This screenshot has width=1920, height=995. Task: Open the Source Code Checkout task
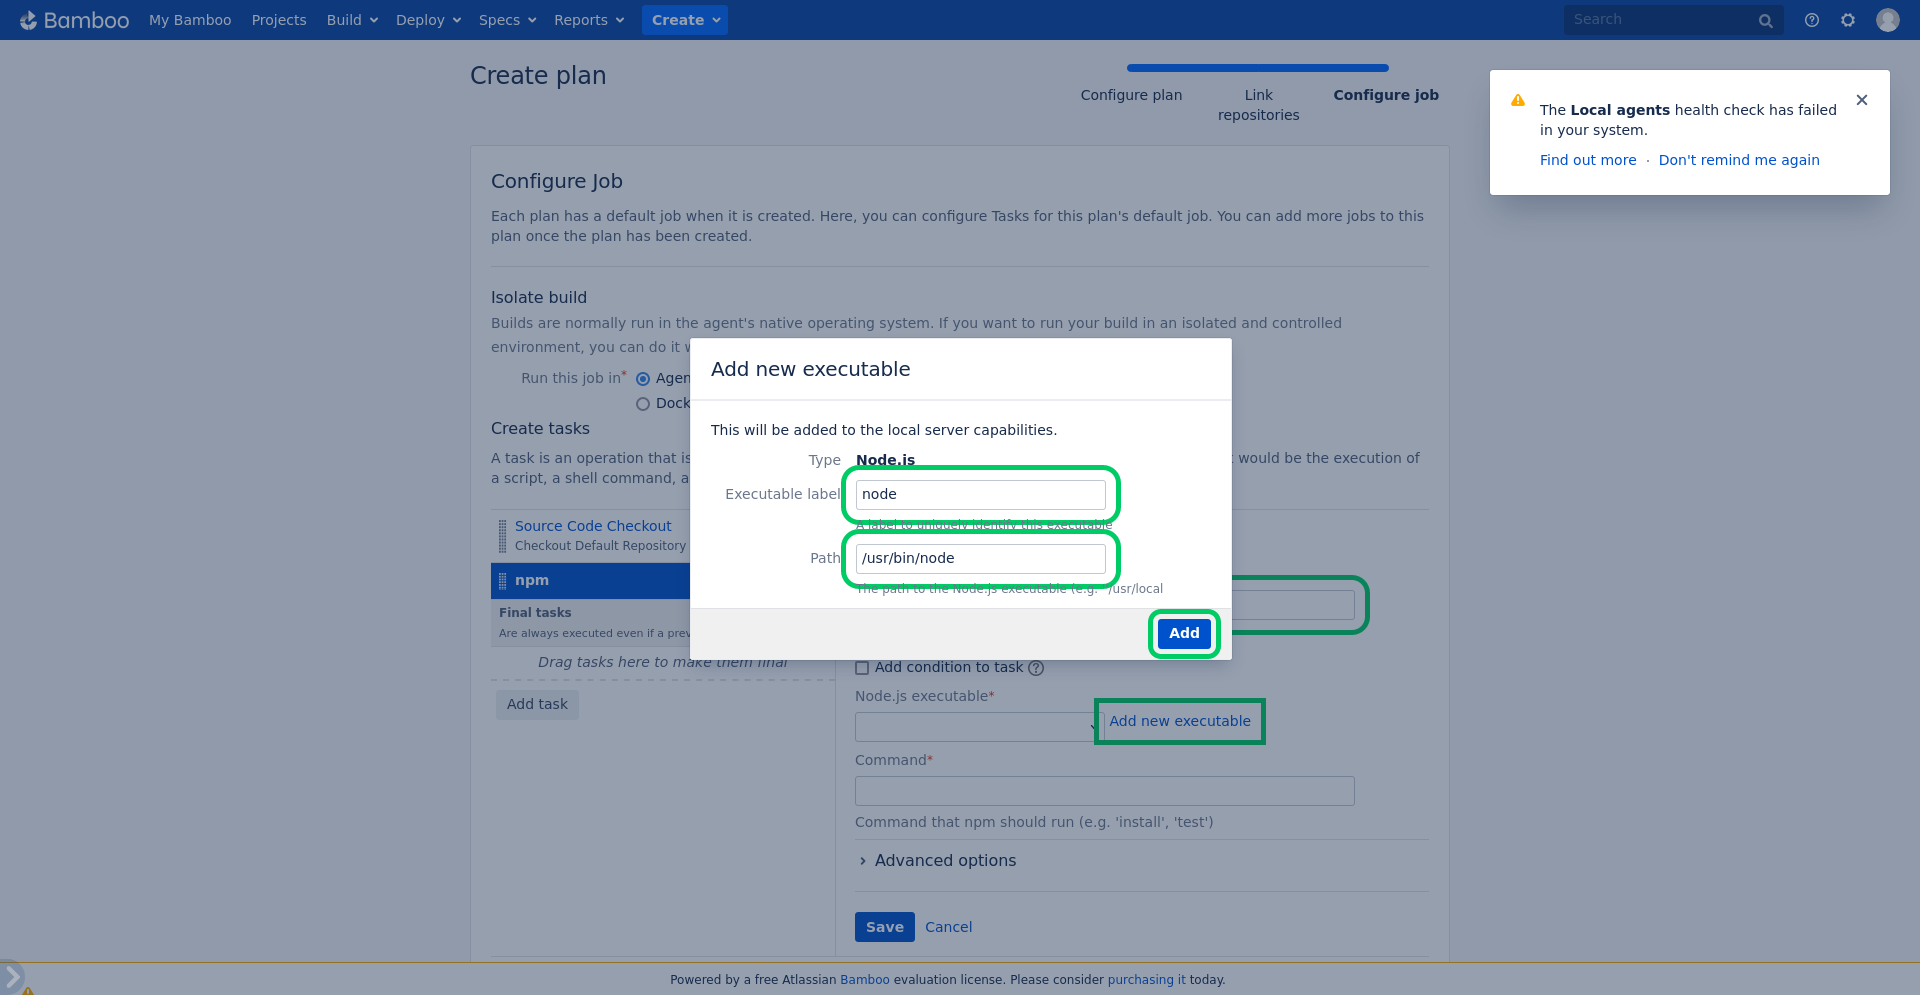(x=593, y=526)
